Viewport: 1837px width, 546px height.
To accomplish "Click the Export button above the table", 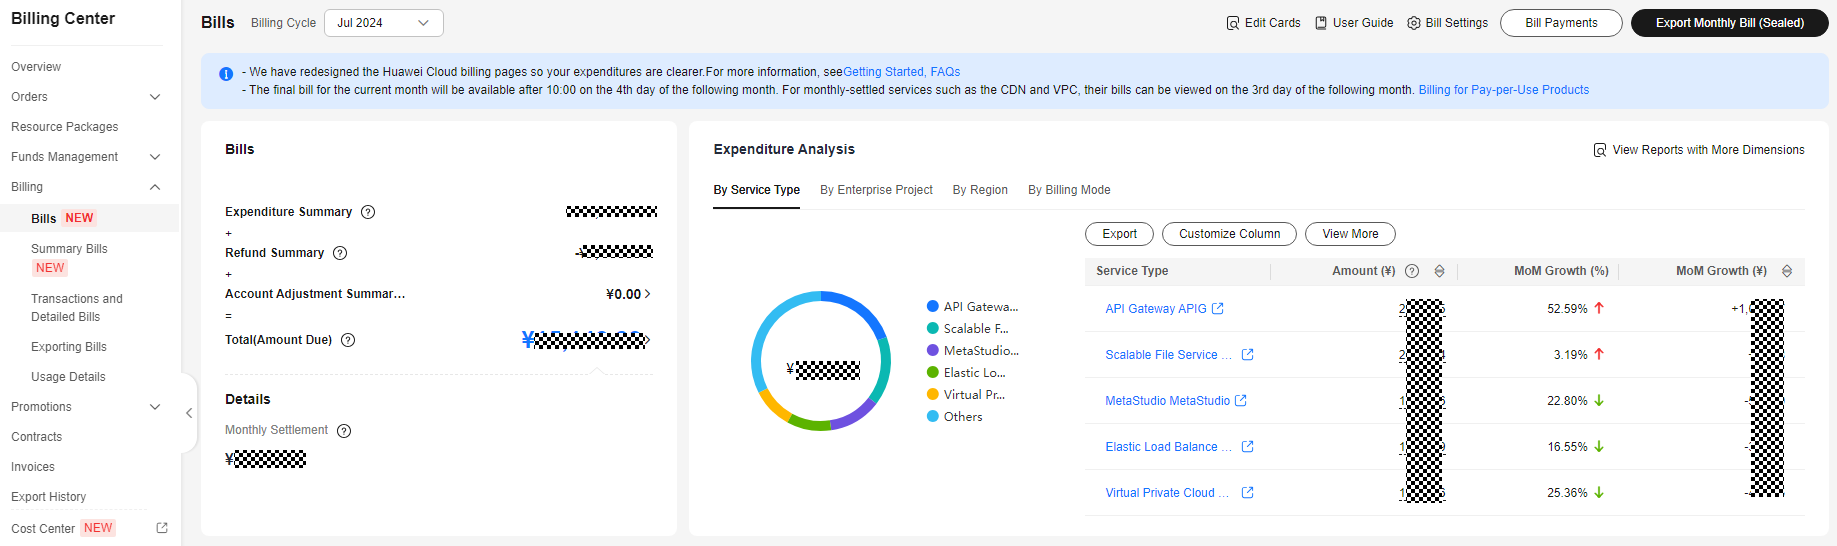I will pos(1119,234).
